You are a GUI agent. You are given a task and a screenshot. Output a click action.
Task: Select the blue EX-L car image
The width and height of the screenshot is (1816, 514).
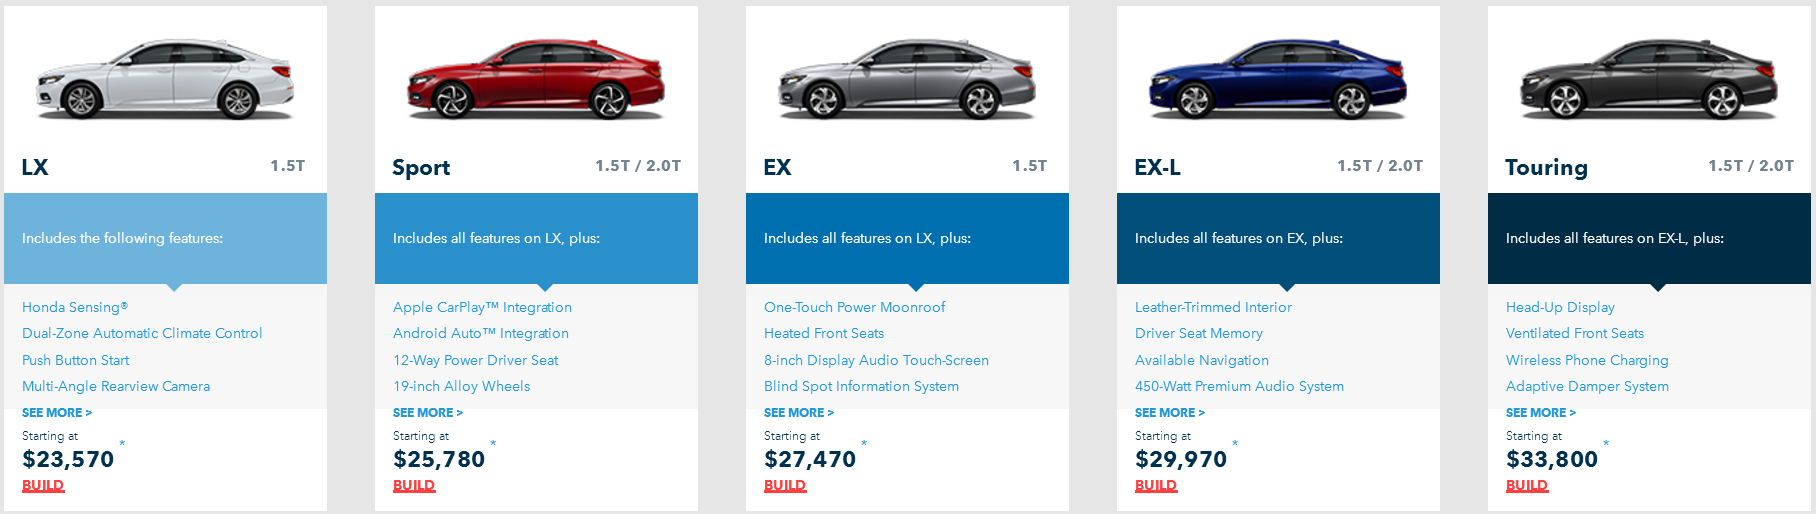click(x=1278, y=80)
